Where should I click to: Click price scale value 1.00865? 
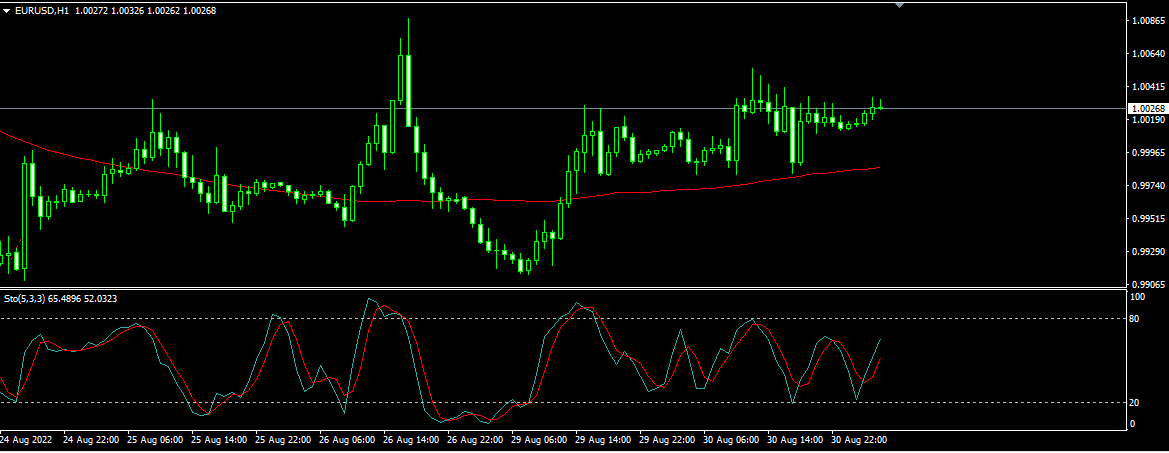click(1148, 21)
